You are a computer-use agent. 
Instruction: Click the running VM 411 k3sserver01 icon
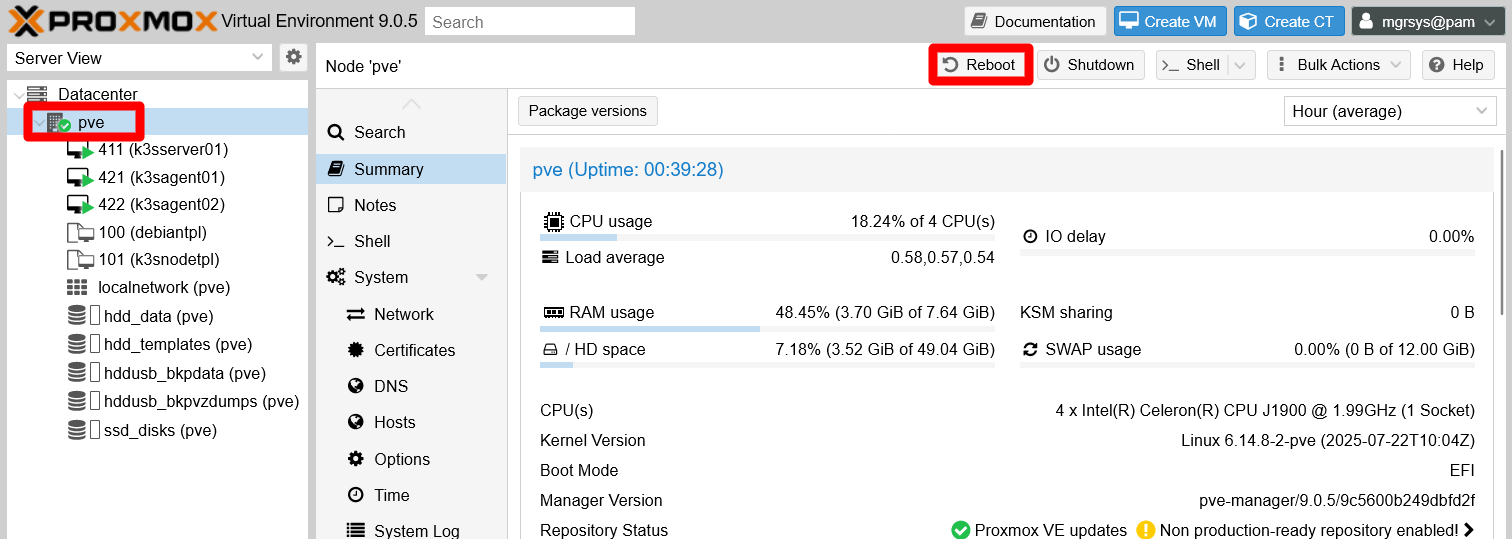pyautogui.click(x=79, y=150)
